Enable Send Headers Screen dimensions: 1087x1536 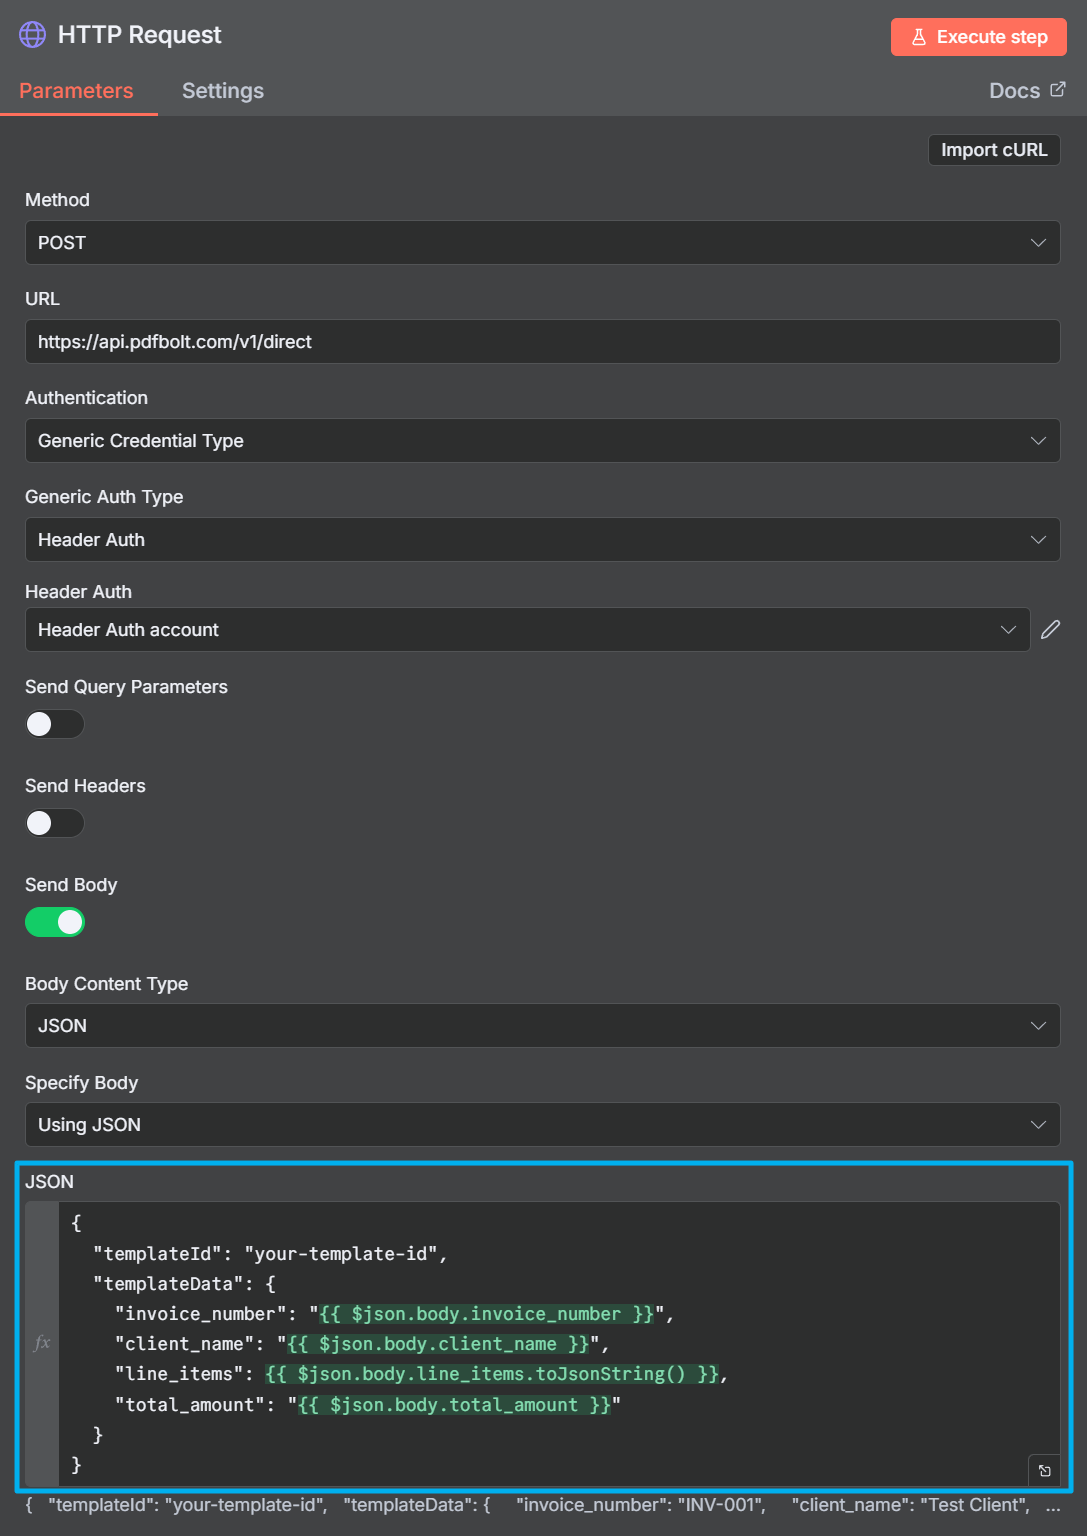click(x=54, y=822)
